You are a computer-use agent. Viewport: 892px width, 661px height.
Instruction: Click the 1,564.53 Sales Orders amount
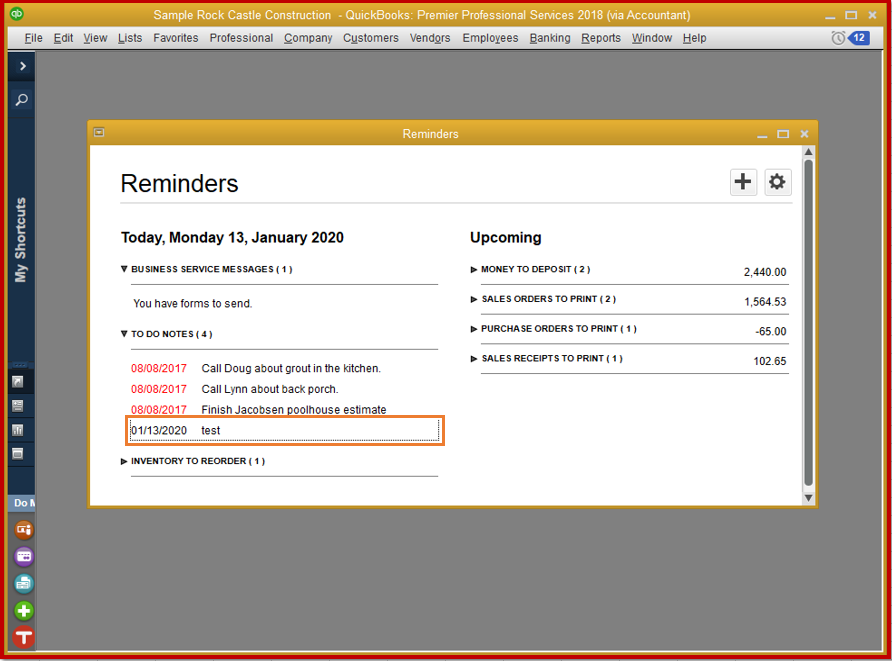click(x=765, y=302)
